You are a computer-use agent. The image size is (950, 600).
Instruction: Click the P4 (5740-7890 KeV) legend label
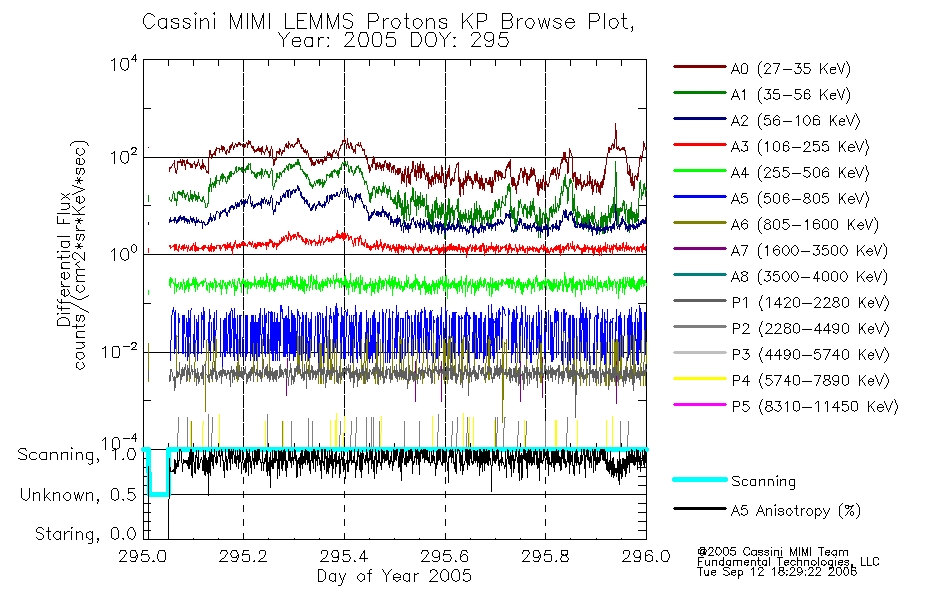click(810, 381)
